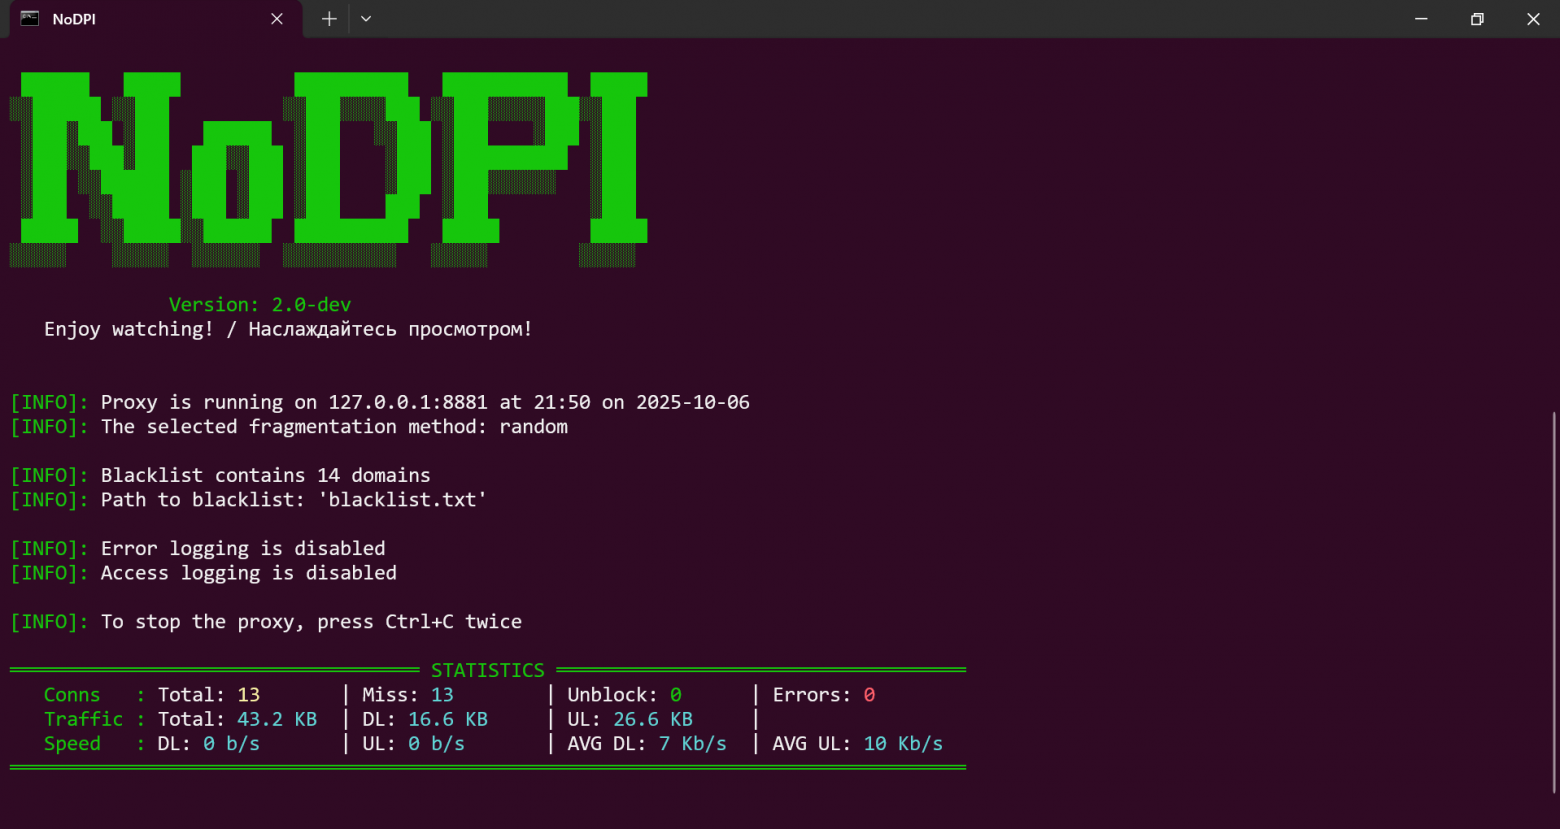Screen dimensions: 1560x829
Task: Open a new terminal tab with the plus button
Action: (329, 18)
